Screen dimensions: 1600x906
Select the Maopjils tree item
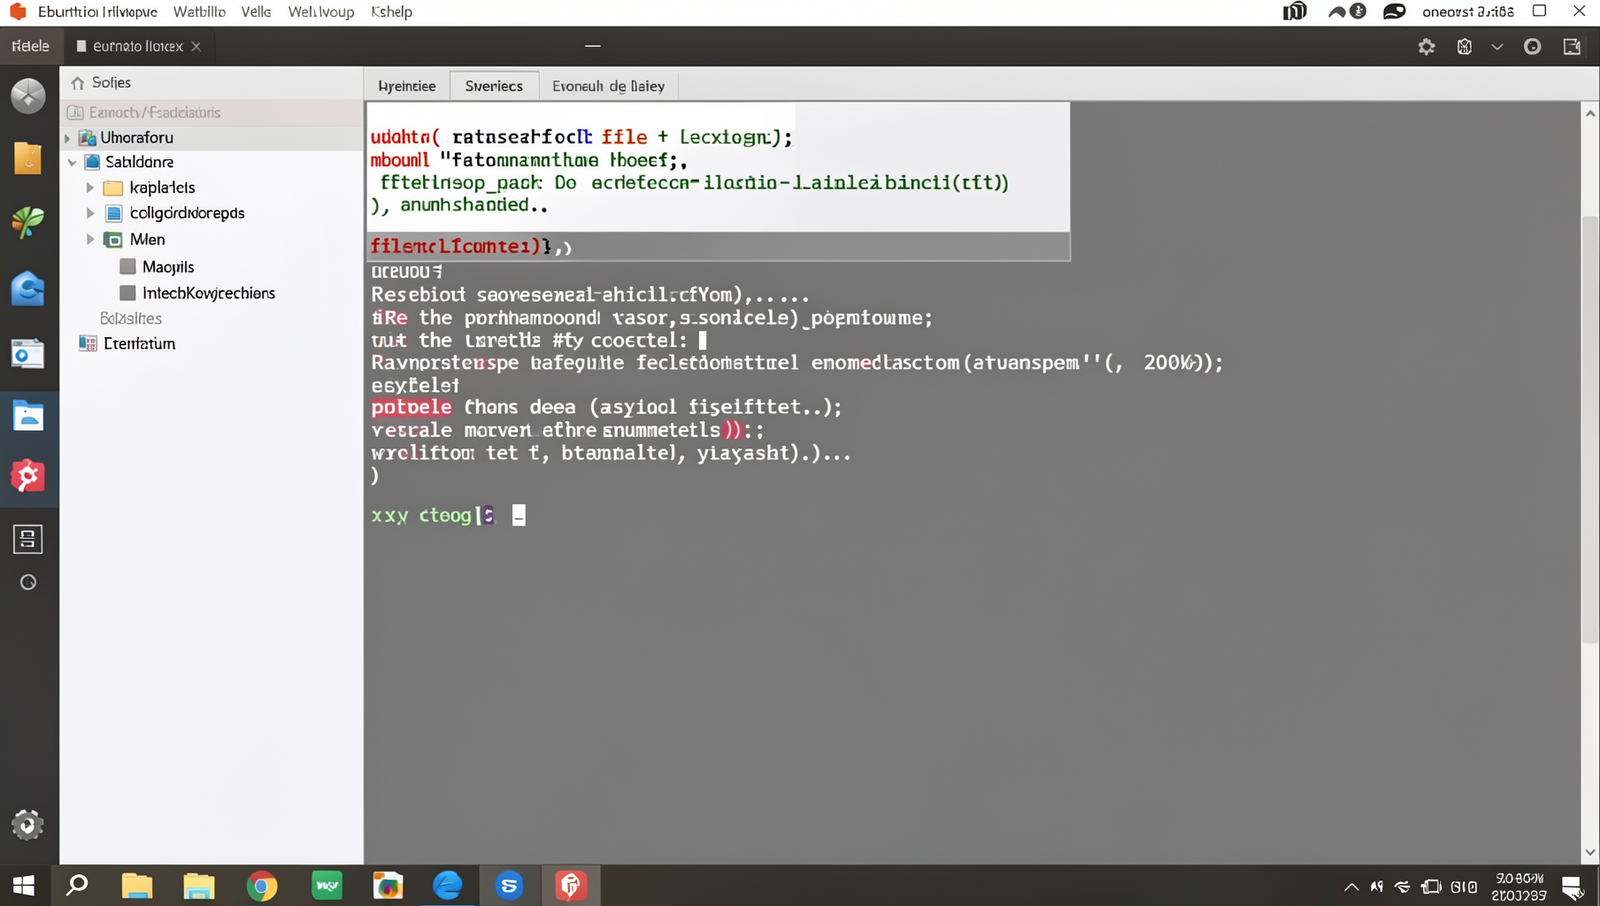(x=168, y=267)
